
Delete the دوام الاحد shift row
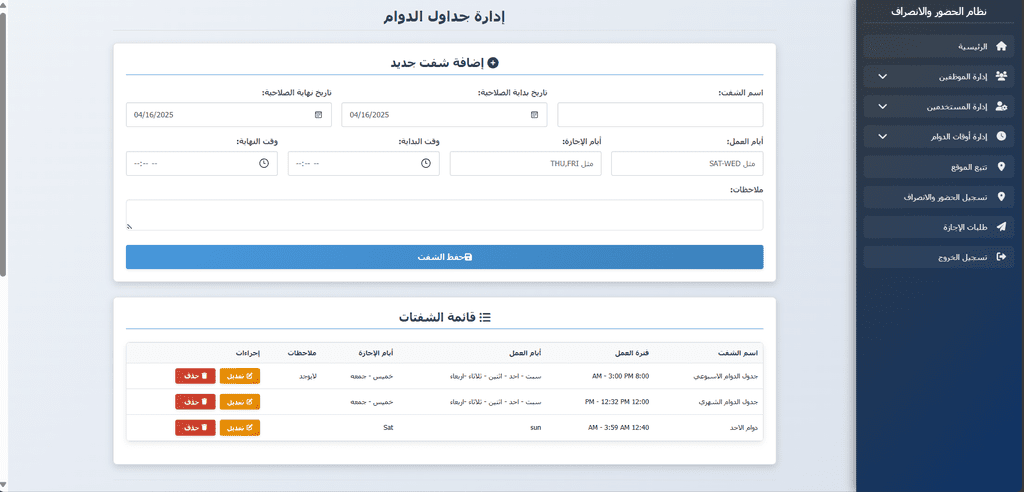(x=195, y=427)
